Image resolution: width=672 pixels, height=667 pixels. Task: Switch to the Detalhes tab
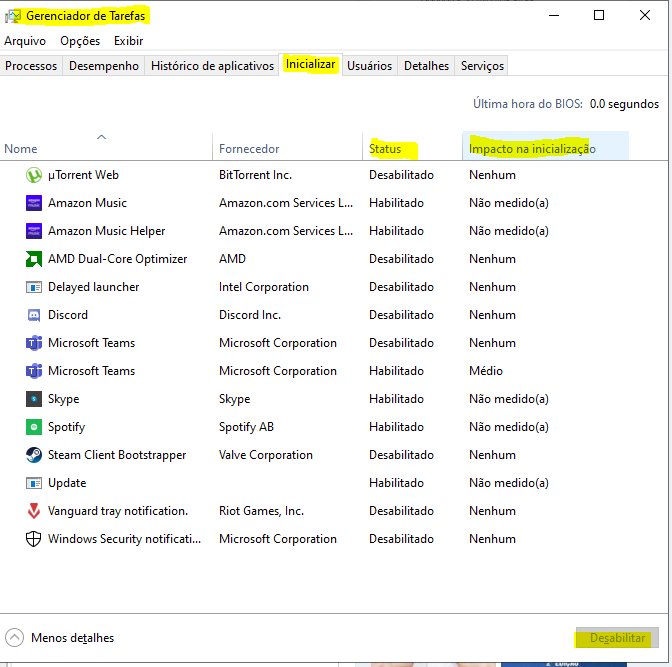click(426, 66)
